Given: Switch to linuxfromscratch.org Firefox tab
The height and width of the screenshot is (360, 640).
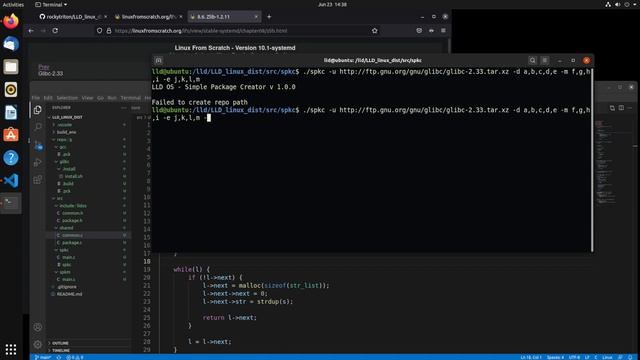Looking at the screenshot, I should (x=149, y=17).
